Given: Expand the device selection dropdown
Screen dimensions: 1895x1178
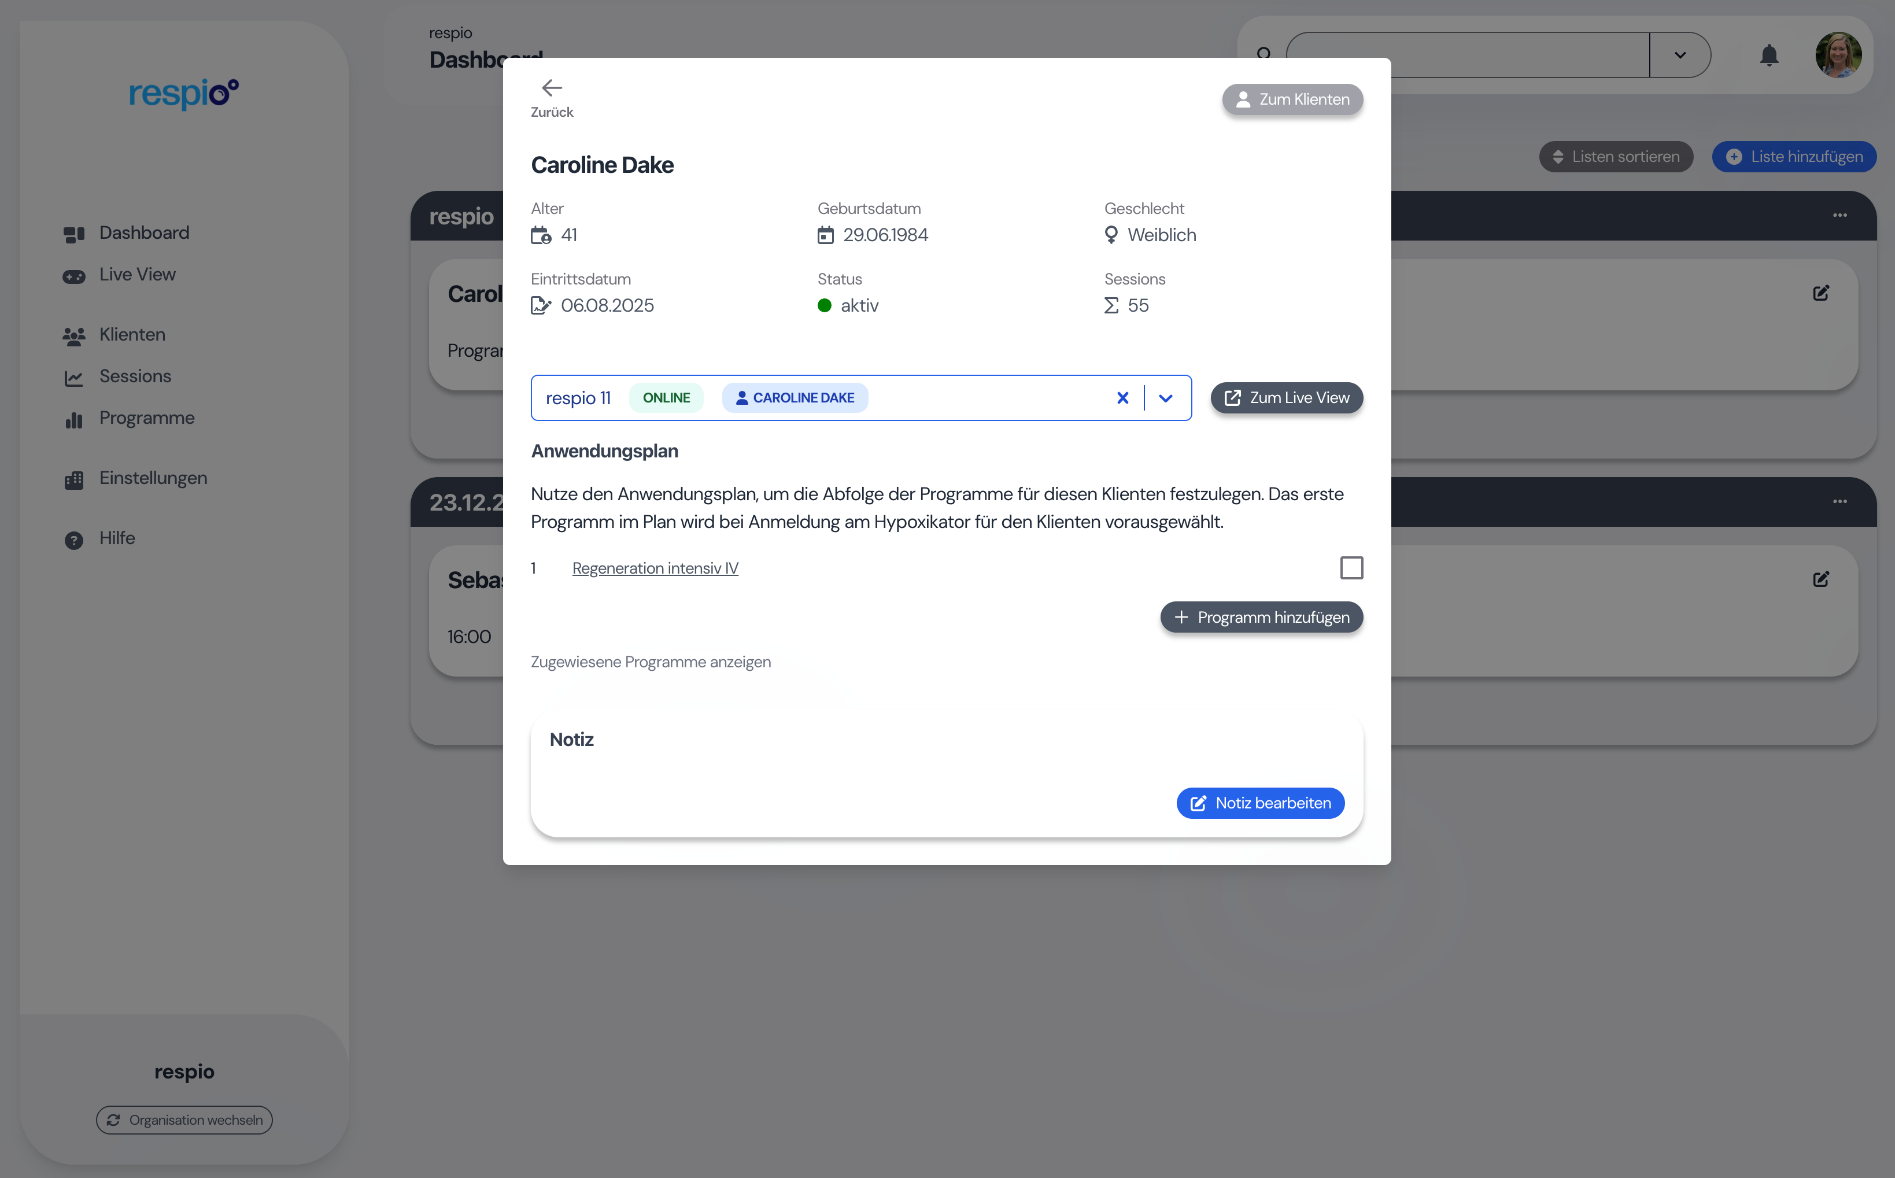Looking at the screenshot, I should click(1166, 398).
